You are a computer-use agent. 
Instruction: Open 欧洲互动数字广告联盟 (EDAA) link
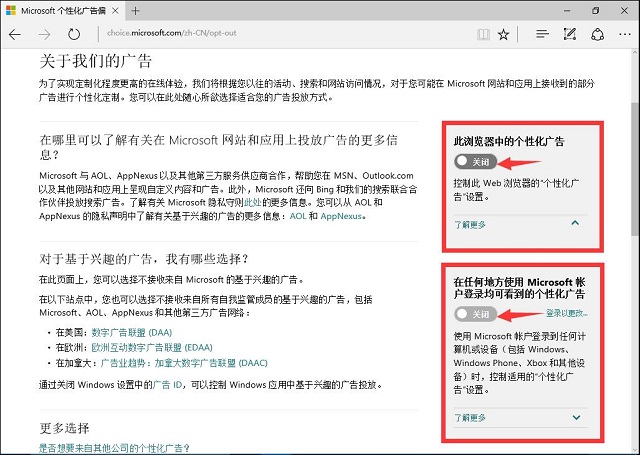click(x=152, y=348)
